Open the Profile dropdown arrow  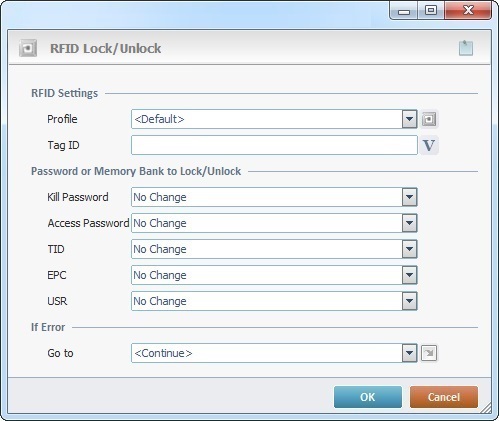(409, 119)
